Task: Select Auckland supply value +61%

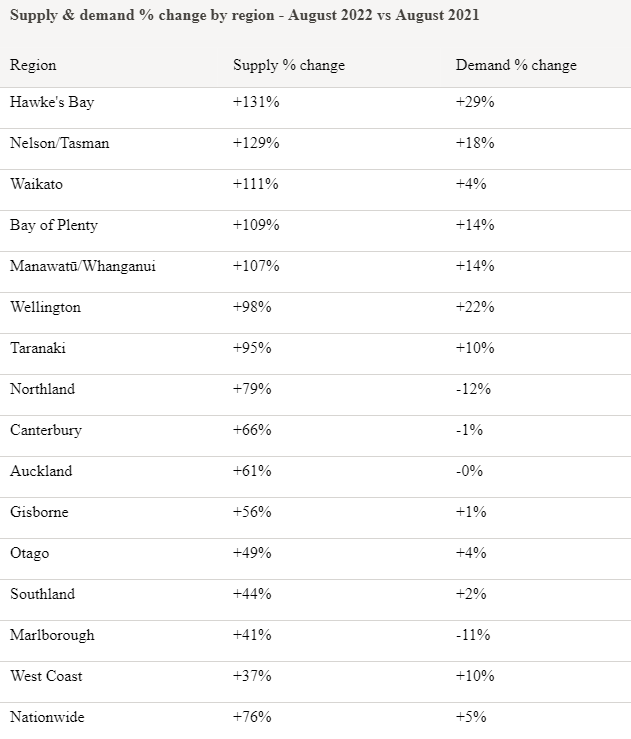Action: pos(252,471)
